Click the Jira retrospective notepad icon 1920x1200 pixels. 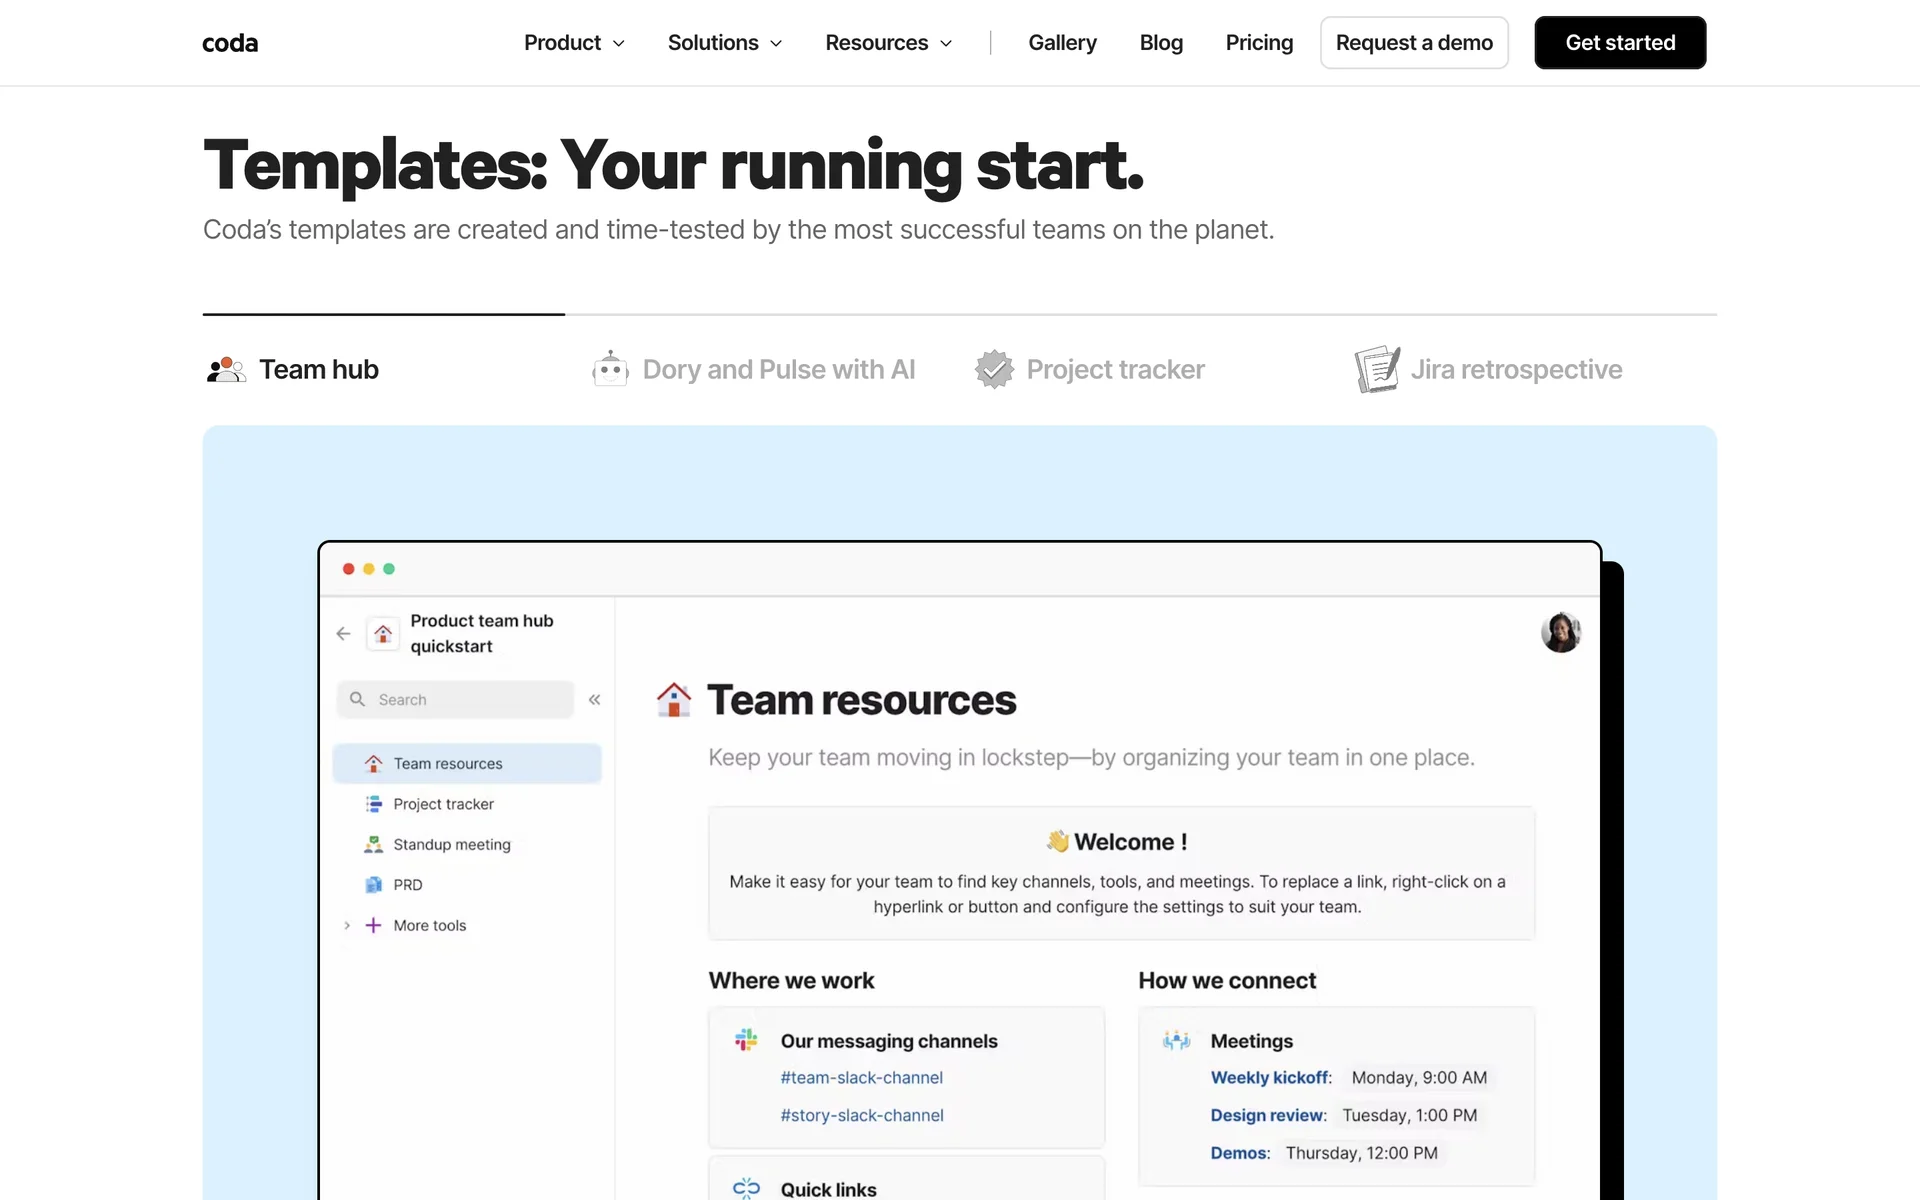[x=1377, y=369]
